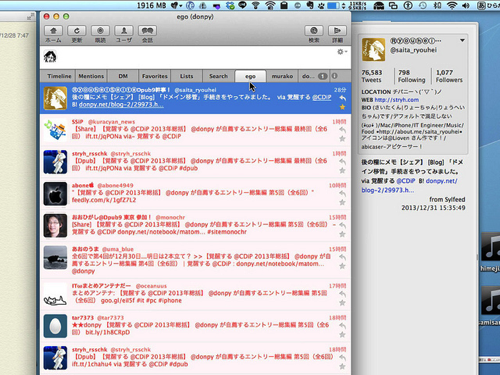Click the 検索 (Search) toolbar icon
This screenshot has width=500, height=375.
point(314,31)
